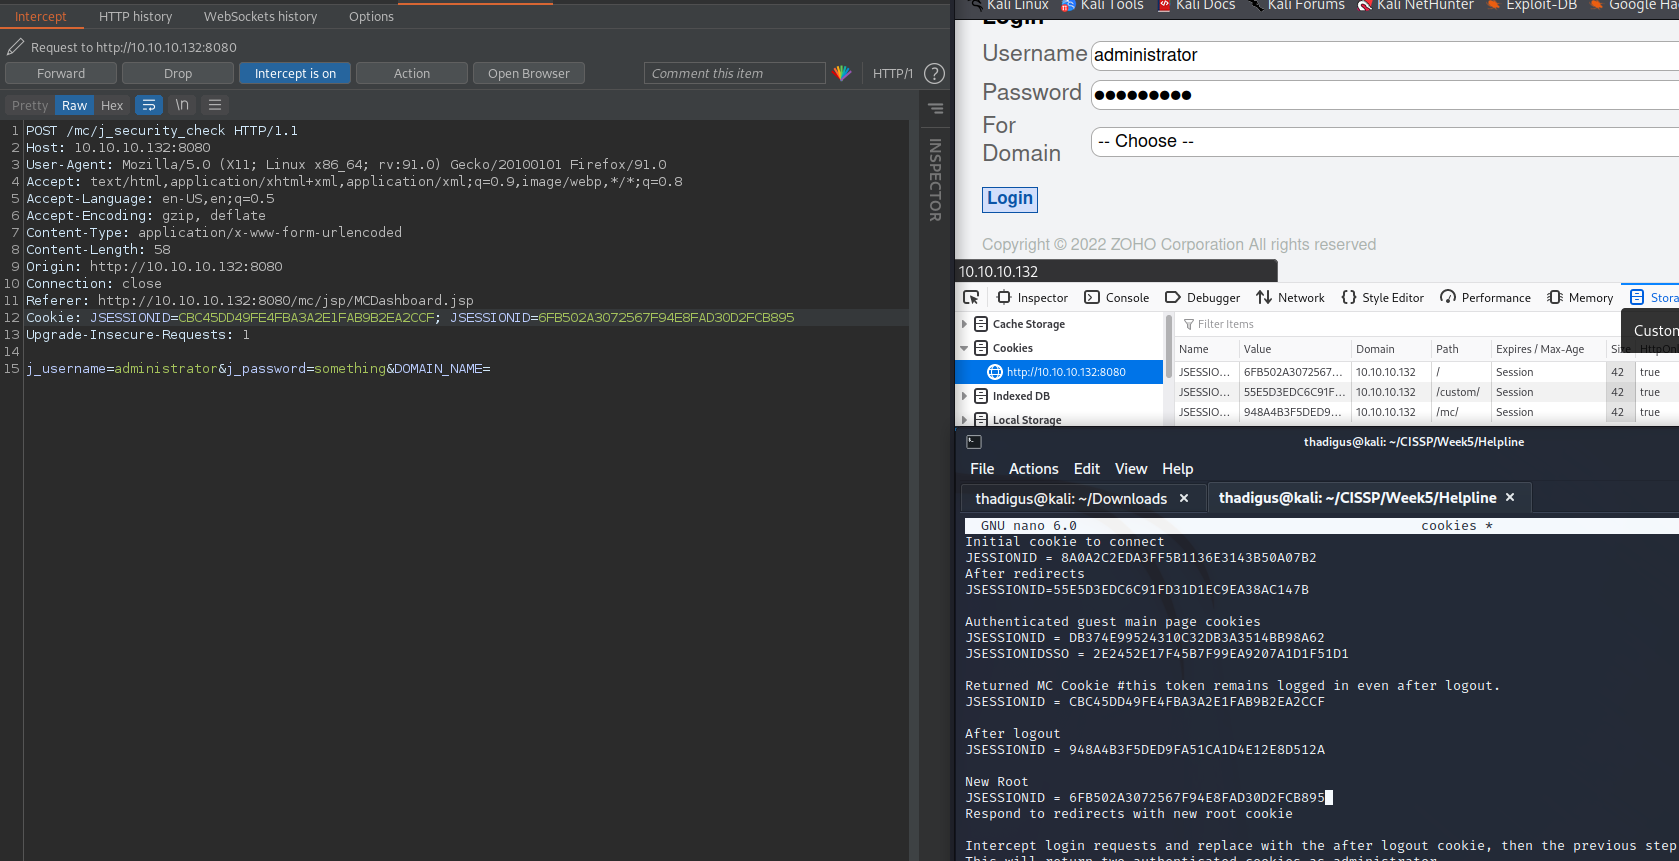1679x861 pixels.
Task: Open the HTTP history tab
Action: 136,16
